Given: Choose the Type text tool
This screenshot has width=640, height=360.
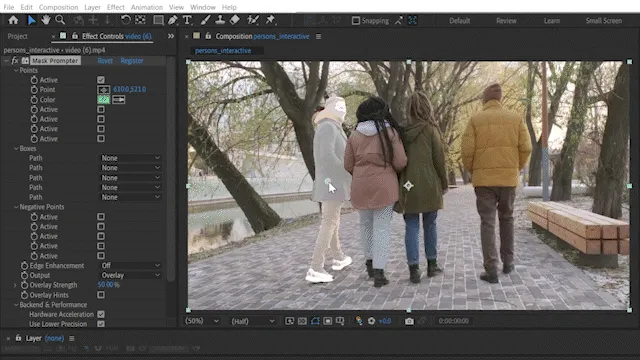Looking at the screenshot, I should pyautogui.click(x=187, y=20).
